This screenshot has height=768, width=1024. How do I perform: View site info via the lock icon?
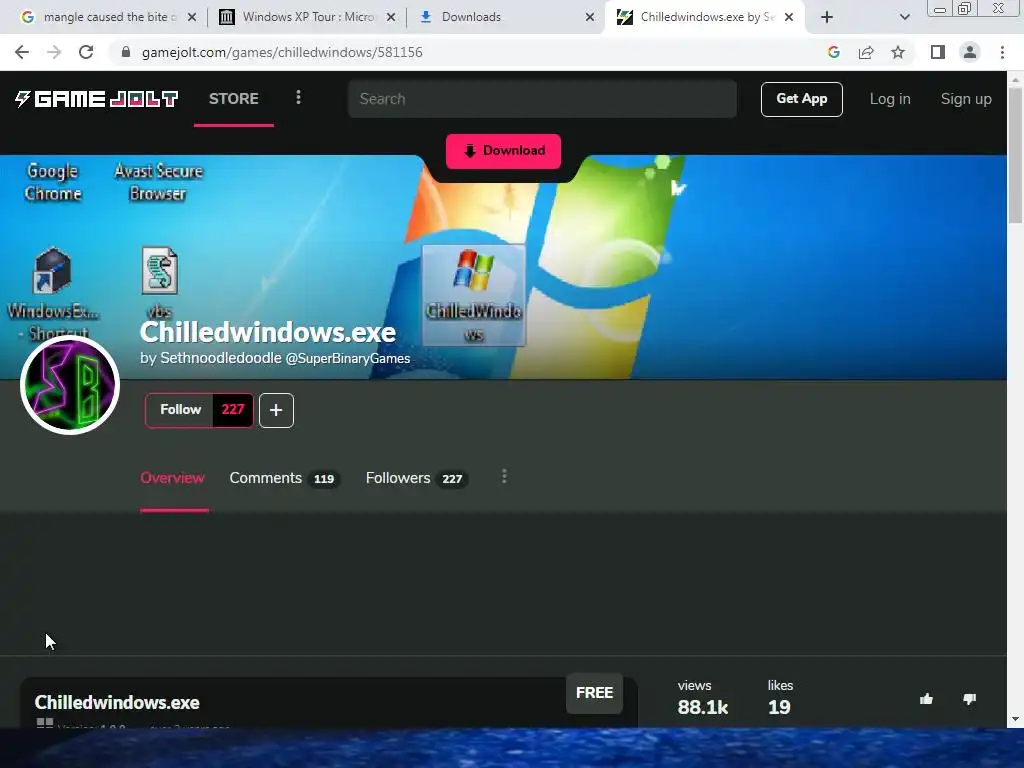click(x=126, y=52)
